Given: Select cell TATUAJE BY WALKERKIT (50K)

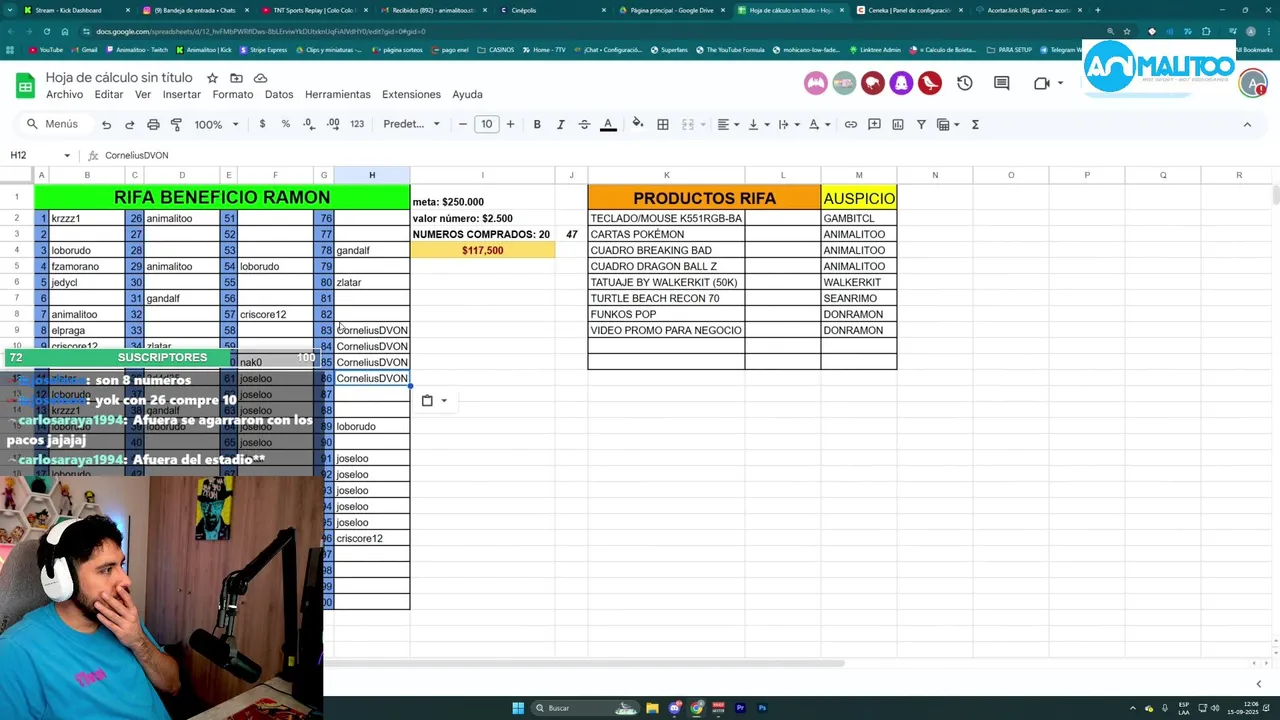Looking at the screenshot, I should tap(666, 282).
